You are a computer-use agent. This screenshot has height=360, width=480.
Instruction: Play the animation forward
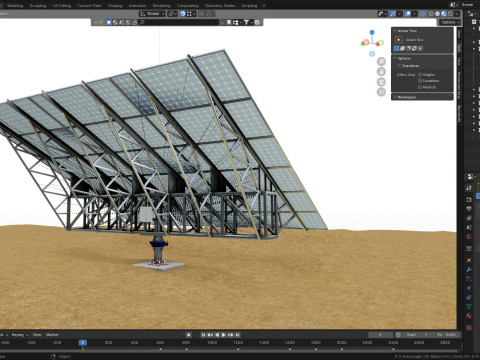[224, 335]
